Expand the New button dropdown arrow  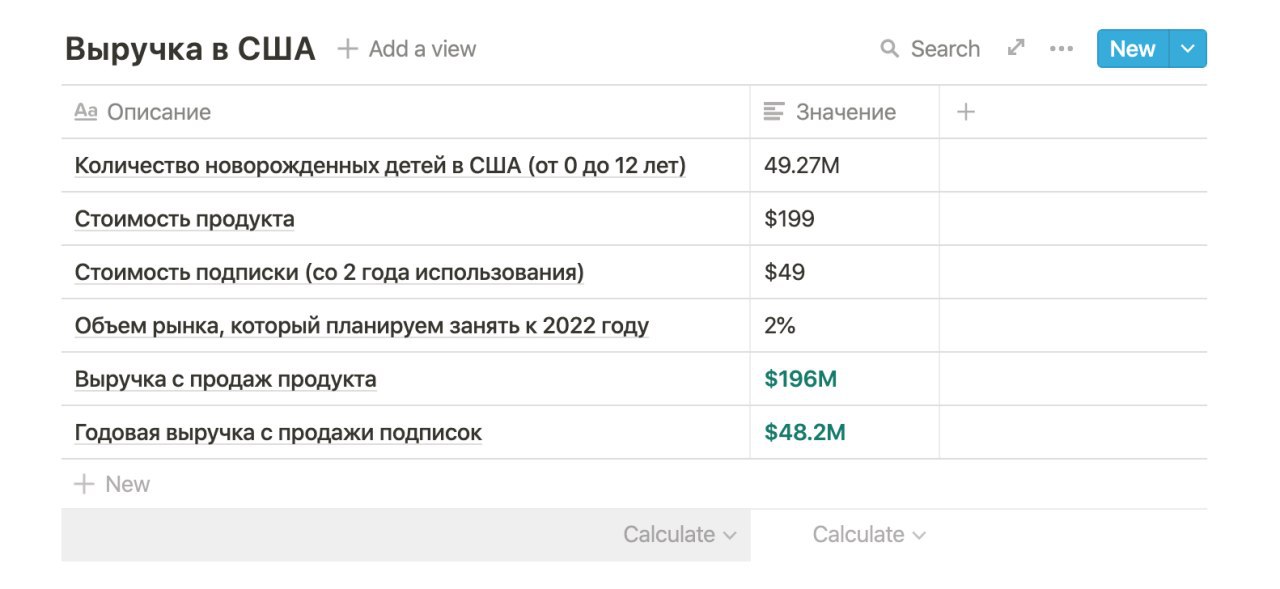point(1187,49)
